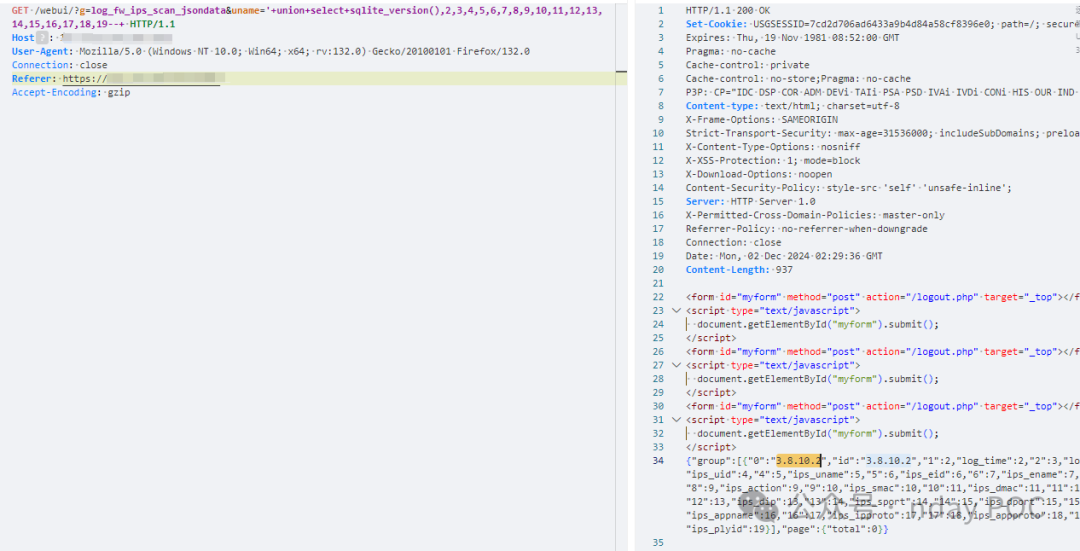Click X-Download-Options: noopen header
The width and height of the screenshot is (1080, 551).
[758, 174]
